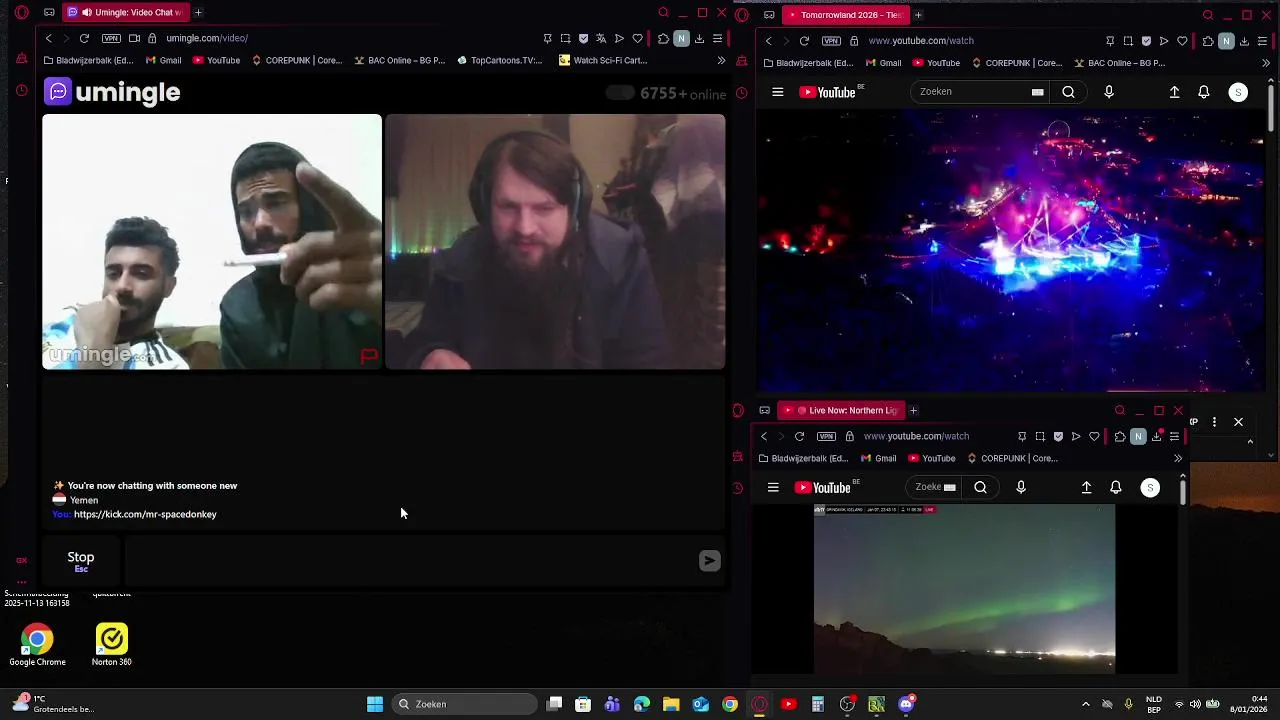Screen dimensions: 1280x720
Task: Pin the tab icon in Tomorrowland window toolbar
Action: (1110, 41)
